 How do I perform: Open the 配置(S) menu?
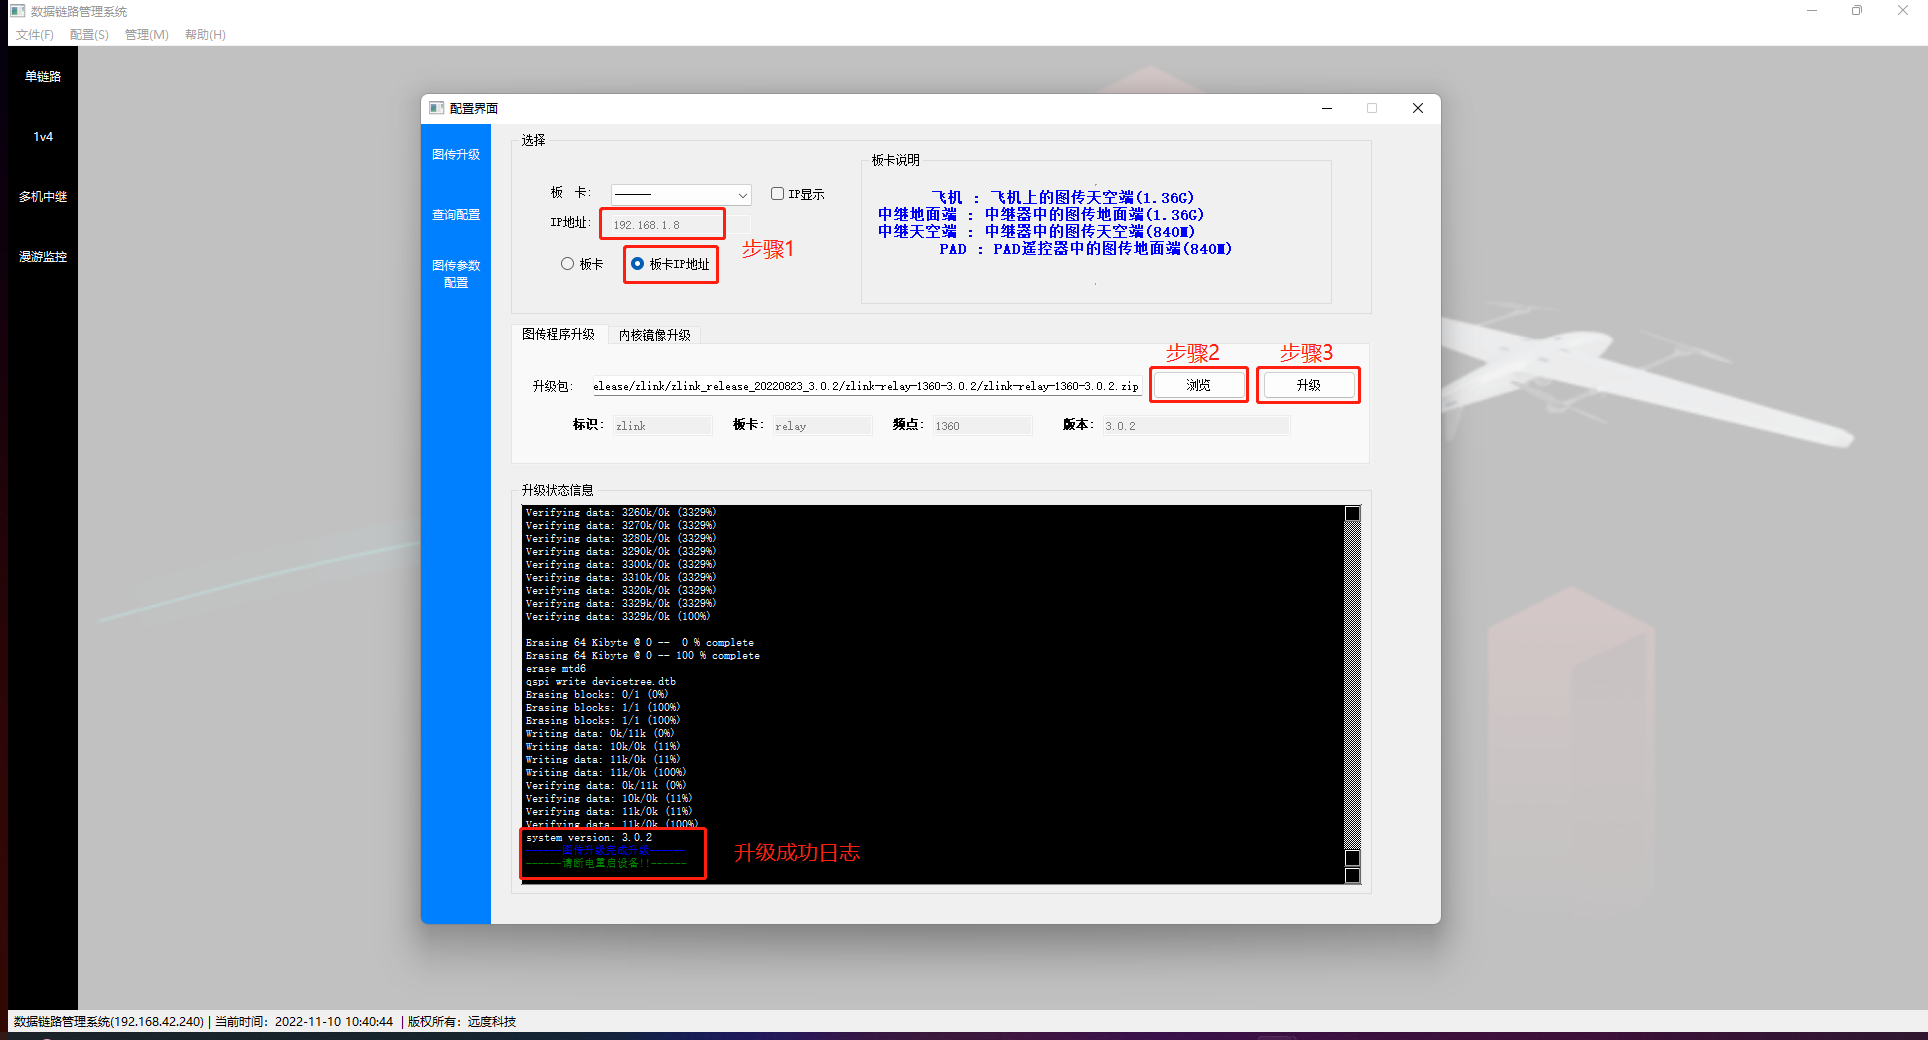coord(89,34)
